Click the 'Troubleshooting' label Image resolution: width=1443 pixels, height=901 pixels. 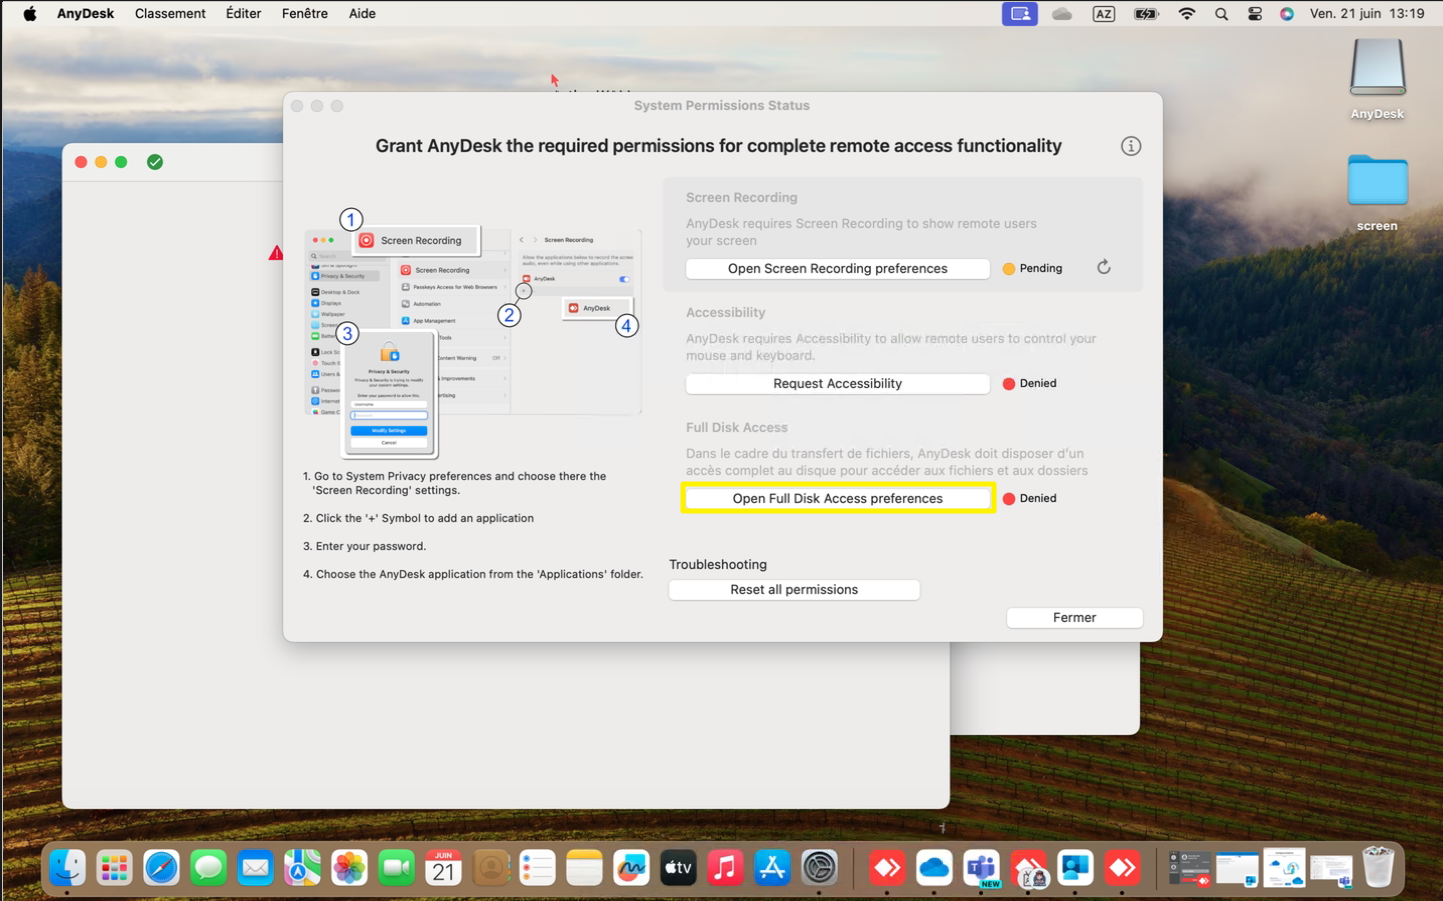[x=718, y=564]
